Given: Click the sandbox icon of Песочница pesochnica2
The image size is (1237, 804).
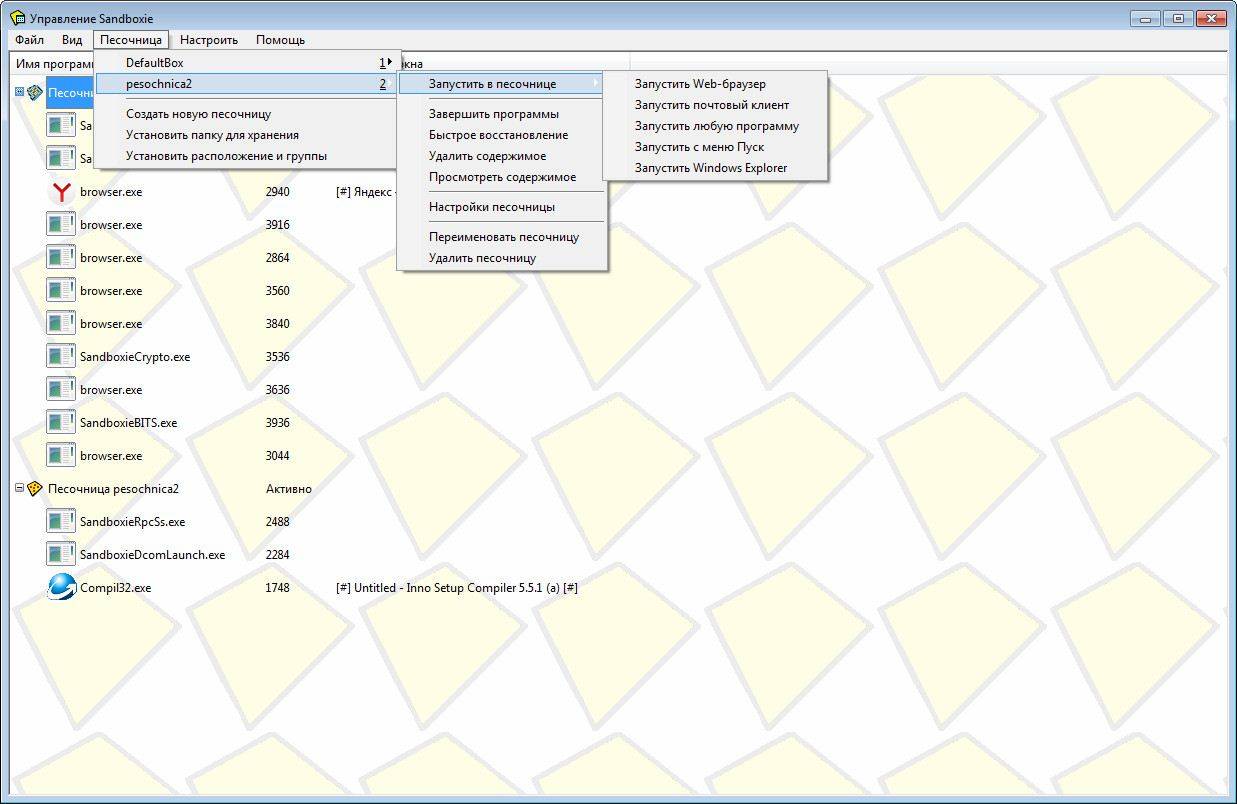Looking at the screenshot, I should click(x=35, y=489).
